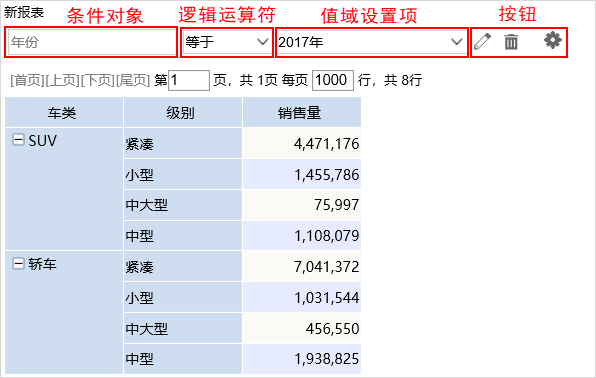Collapse the SUV row group
The image size is (596, 378).
tap(18, 140)
